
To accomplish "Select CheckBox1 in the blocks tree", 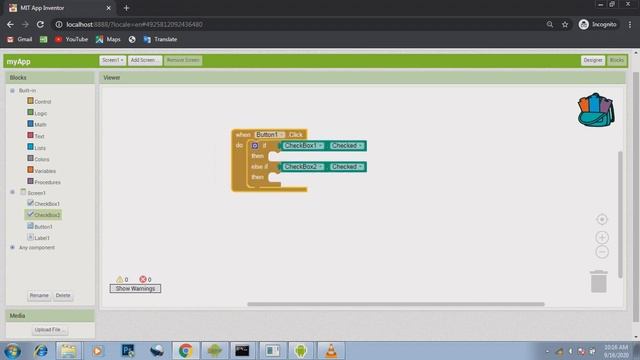I will point(43,203).
